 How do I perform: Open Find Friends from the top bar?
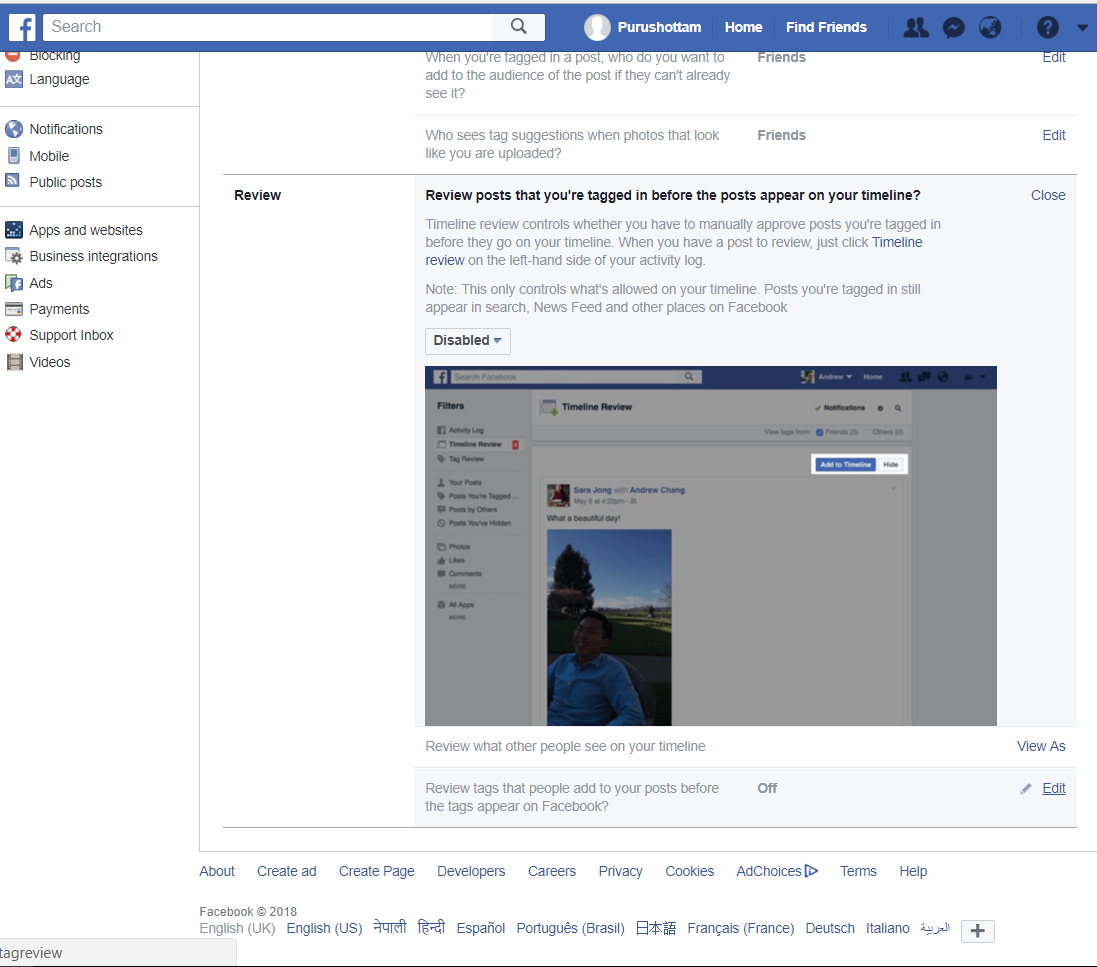(x=826, y=27)
